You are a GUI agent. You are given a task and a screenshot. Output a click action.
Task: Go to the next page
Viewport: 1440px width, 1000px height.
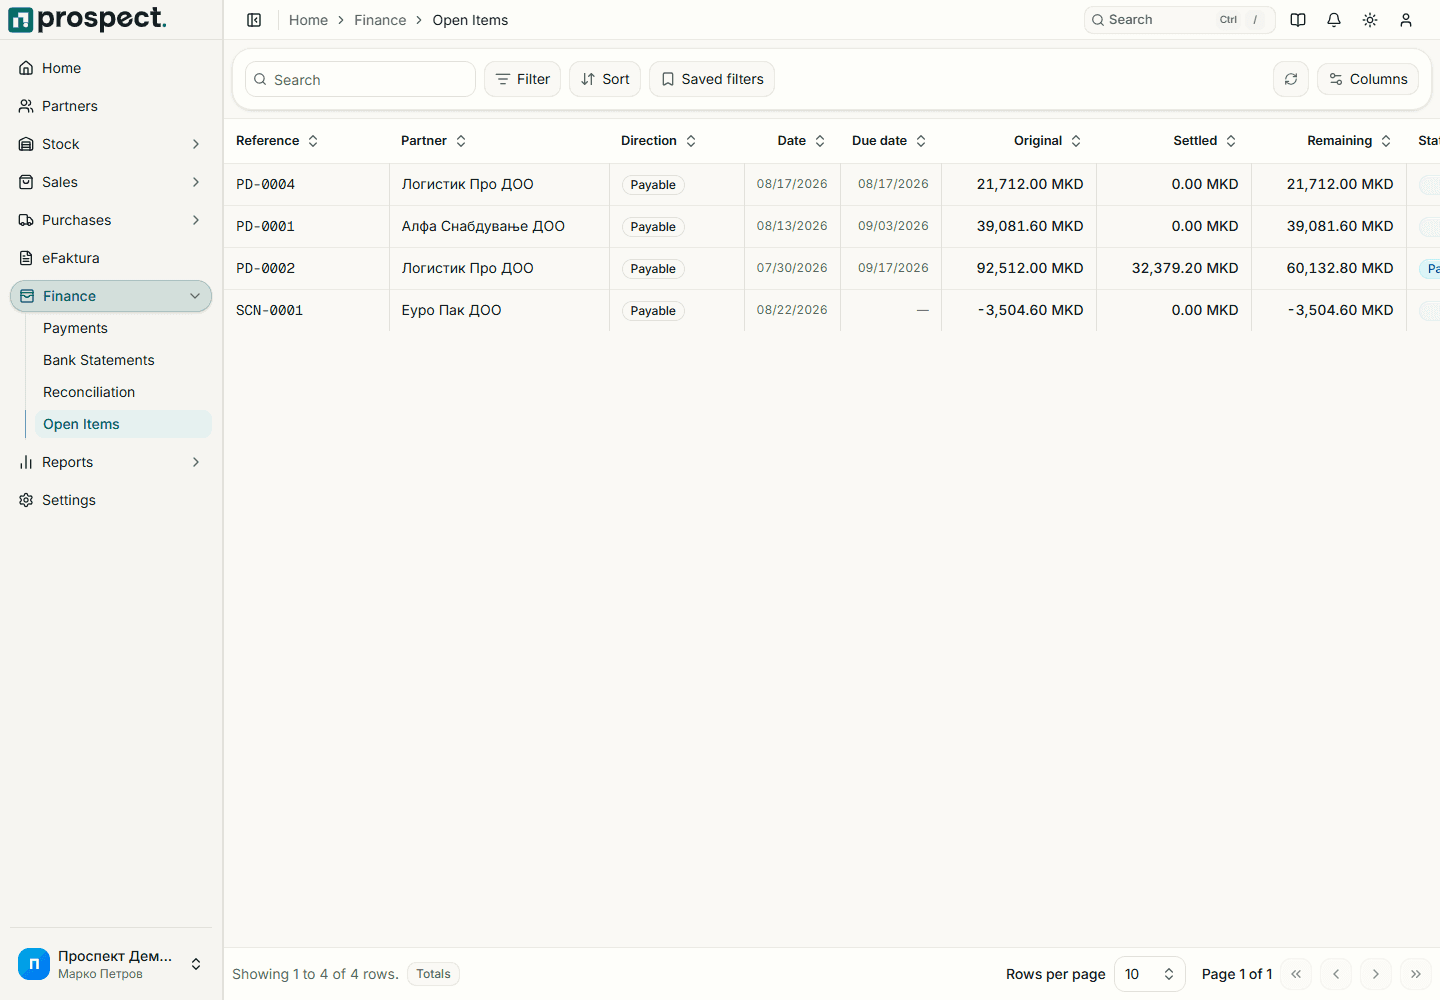[1376, 974]
